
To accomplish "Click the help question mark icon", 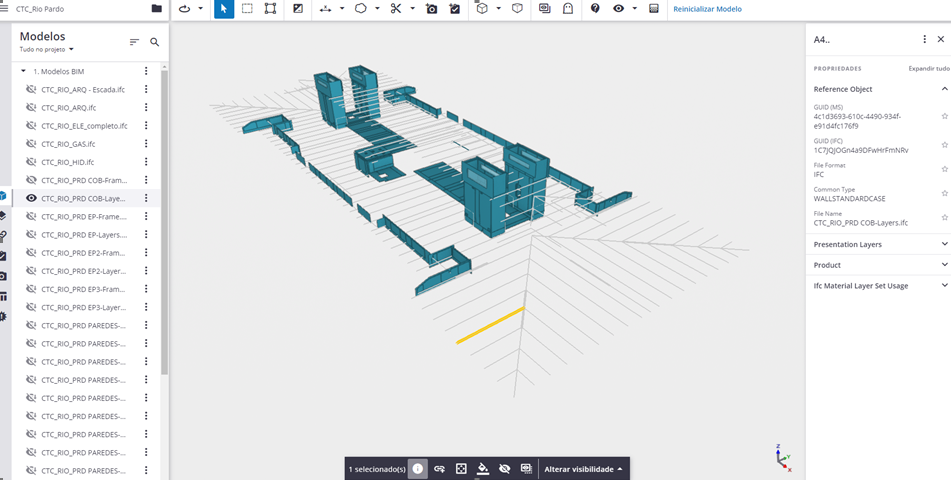I will [x=595, y=9].
